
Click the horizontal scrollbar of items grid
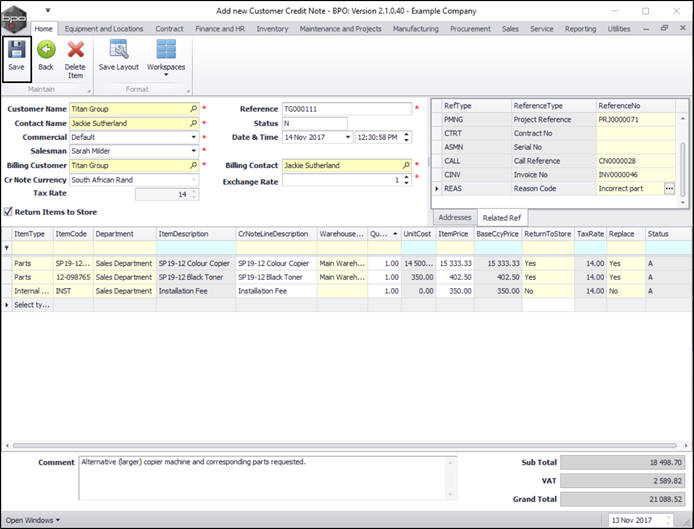(x=344, y=445)
